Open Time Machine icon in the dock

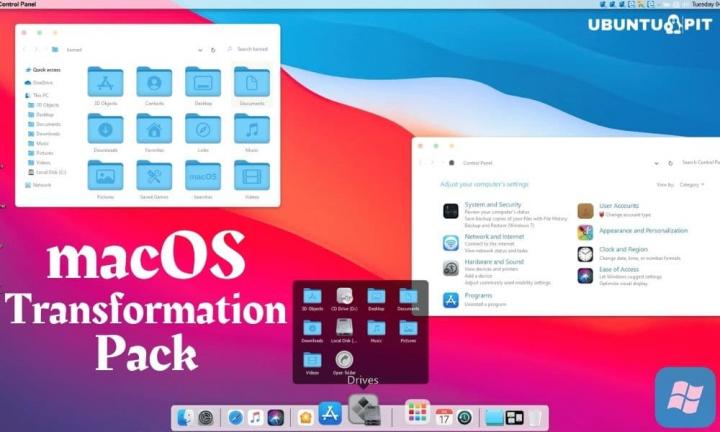click(x=465, y=418)
